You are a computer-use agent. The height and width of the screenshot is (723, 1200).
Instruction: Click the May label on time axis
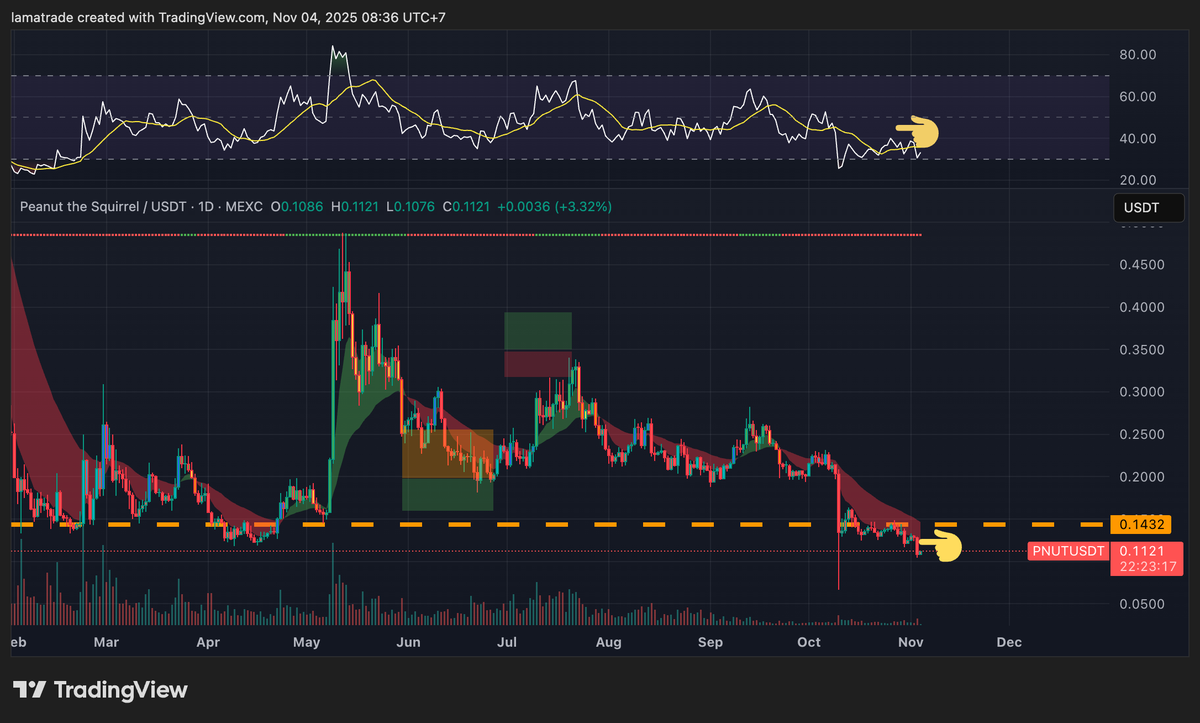[308, 642]
